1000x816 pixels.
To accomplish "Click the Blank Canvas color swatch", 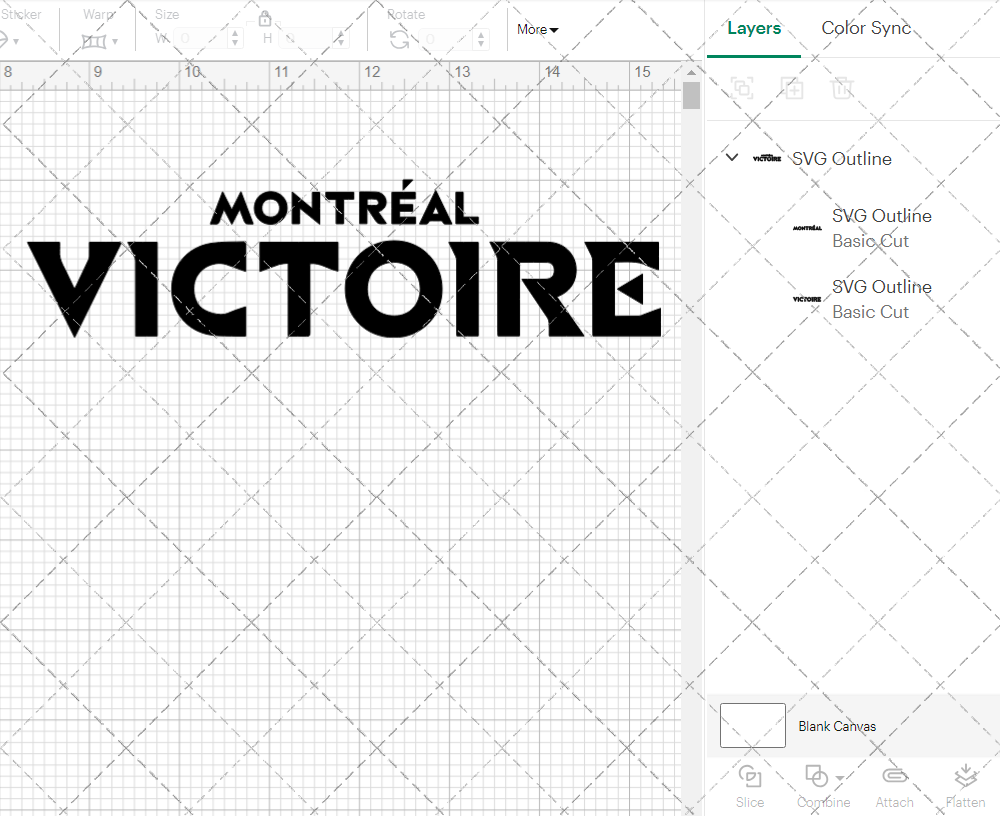I will [752, 726].
